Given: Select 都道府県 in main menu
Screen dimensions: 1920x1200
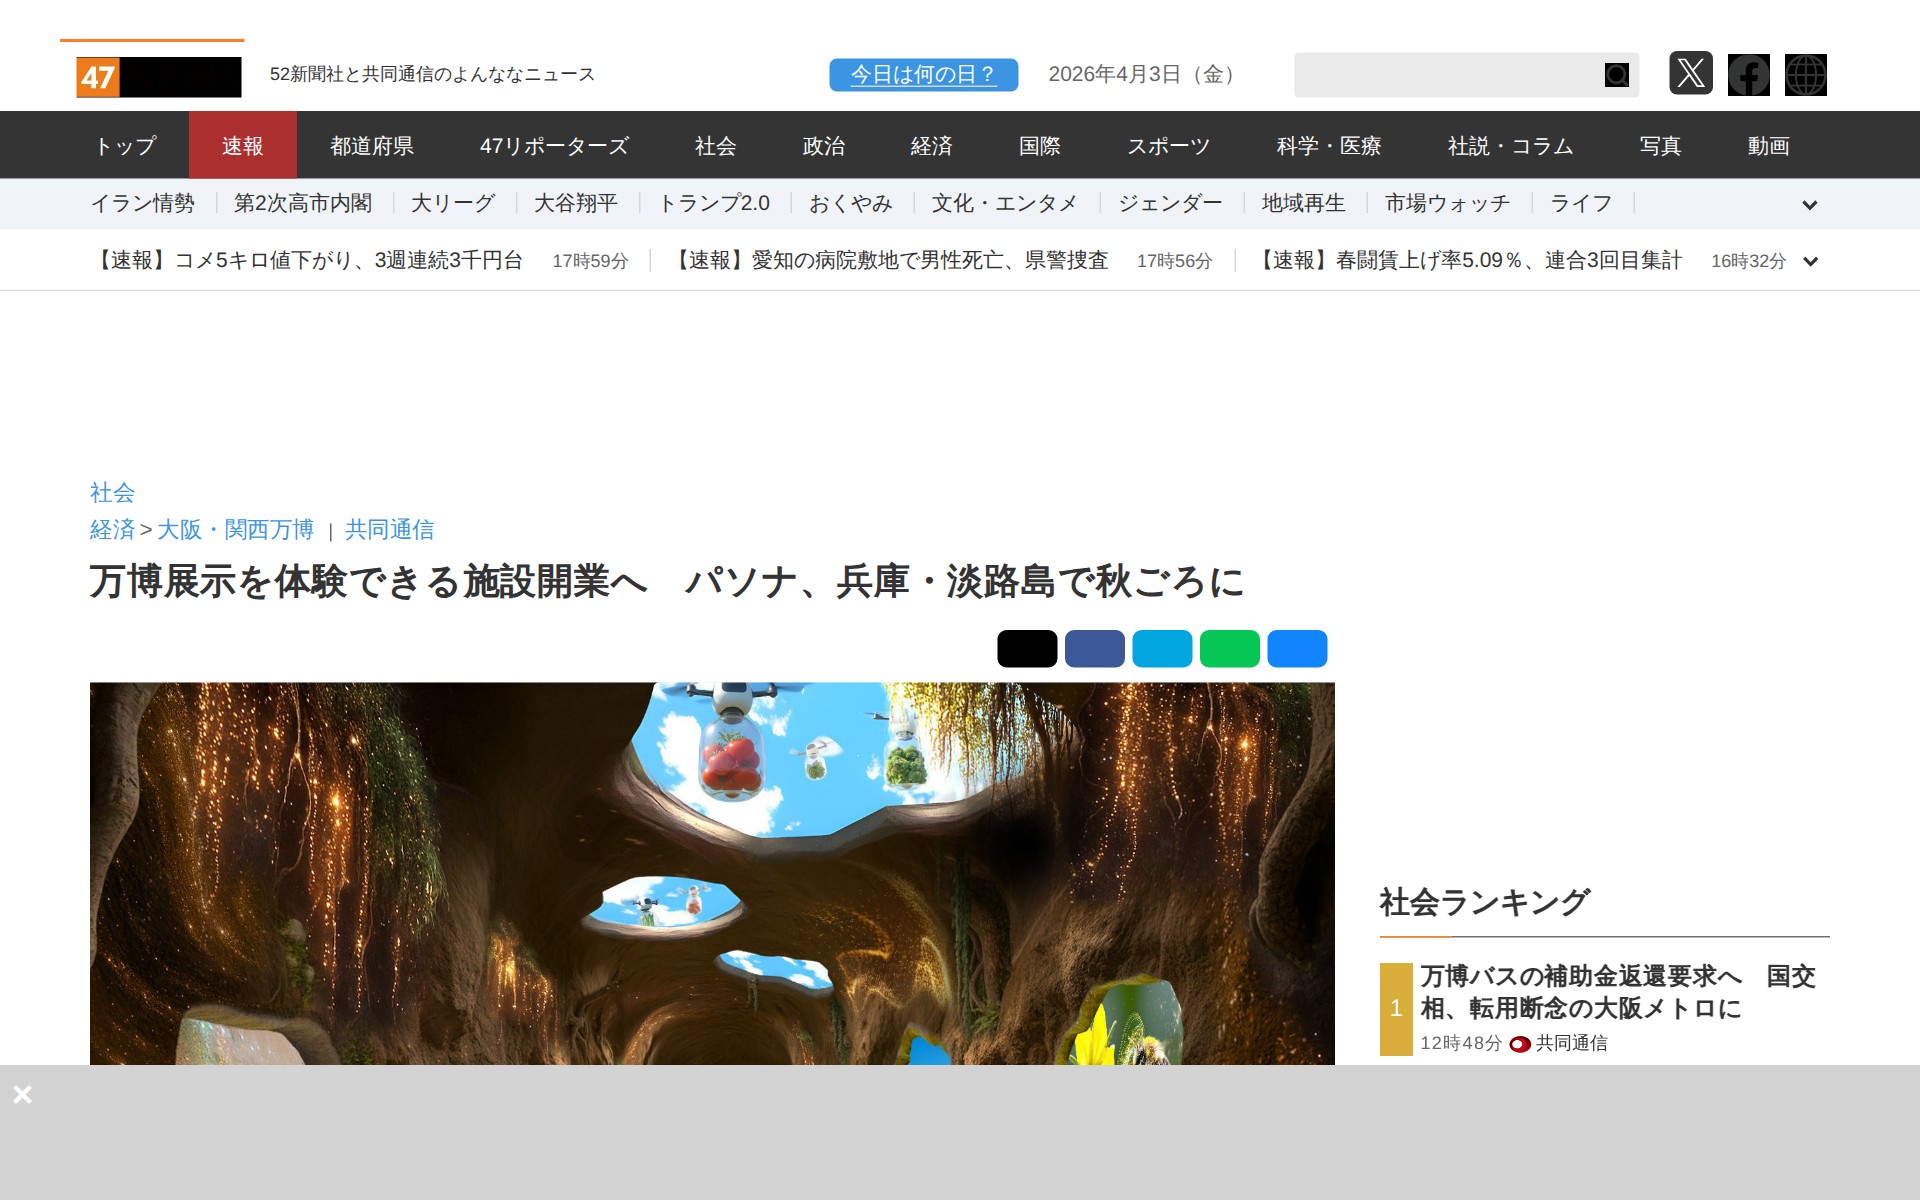Looking at the screenshot, I should (372, 146).
